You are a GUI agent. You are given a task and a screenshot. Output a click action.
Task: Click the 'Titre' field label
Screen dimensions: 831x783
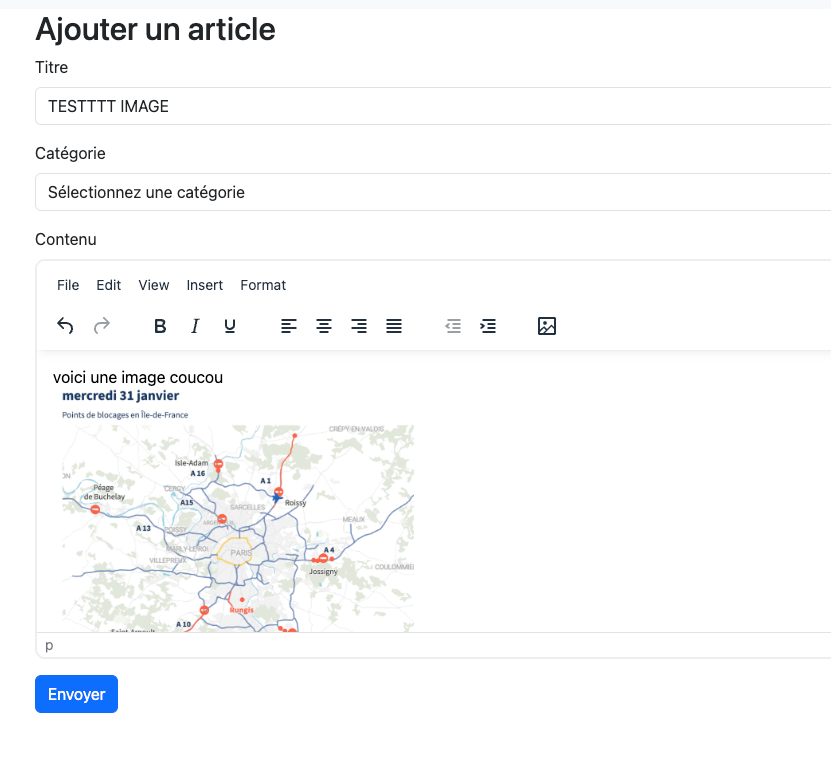(x=51, y=67)
